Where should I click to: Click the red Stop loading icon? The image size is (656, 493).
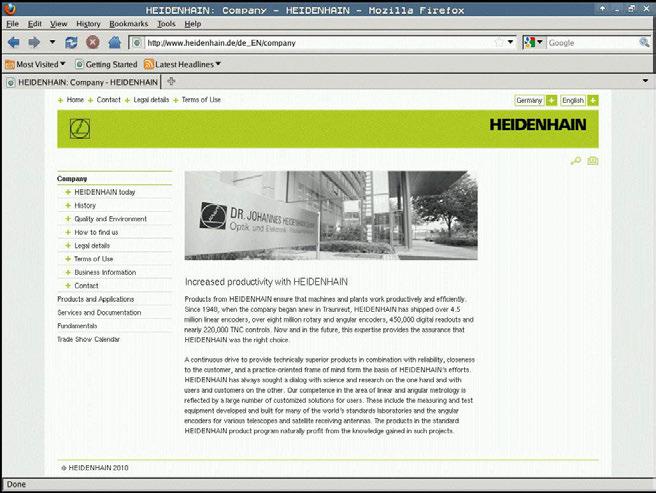[92, 42]
